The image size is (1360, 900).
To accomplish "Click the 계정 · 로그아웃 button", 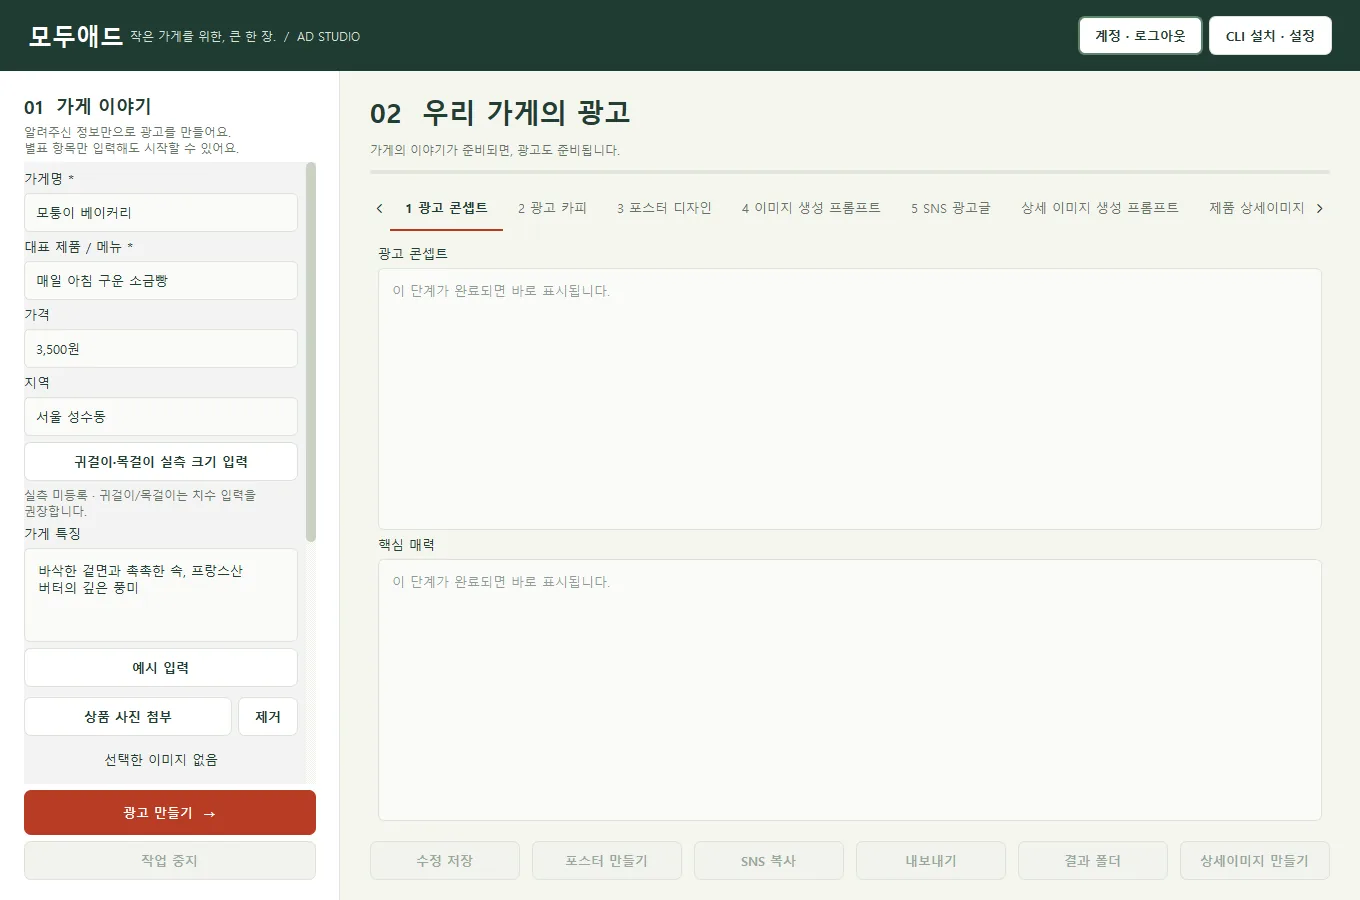I will click(1140, 36).
